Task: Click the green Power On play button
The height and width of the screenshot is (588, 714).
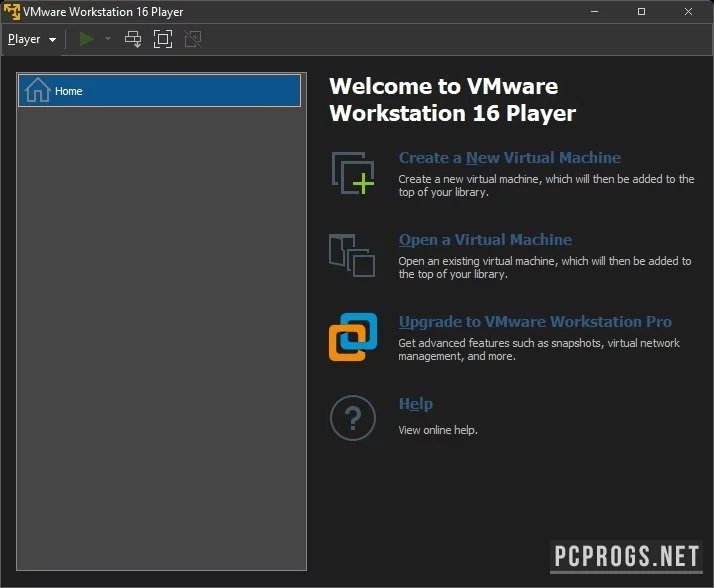Action: pyautogui.click(x=86, y=39)
